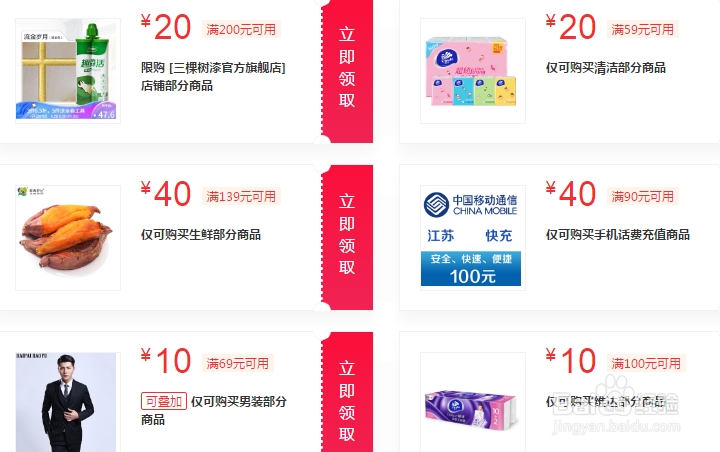Open 仅可购买生鲜部分商品 coupon description
The height and width of the screenshot is (452, 720).
coord(201,235)
